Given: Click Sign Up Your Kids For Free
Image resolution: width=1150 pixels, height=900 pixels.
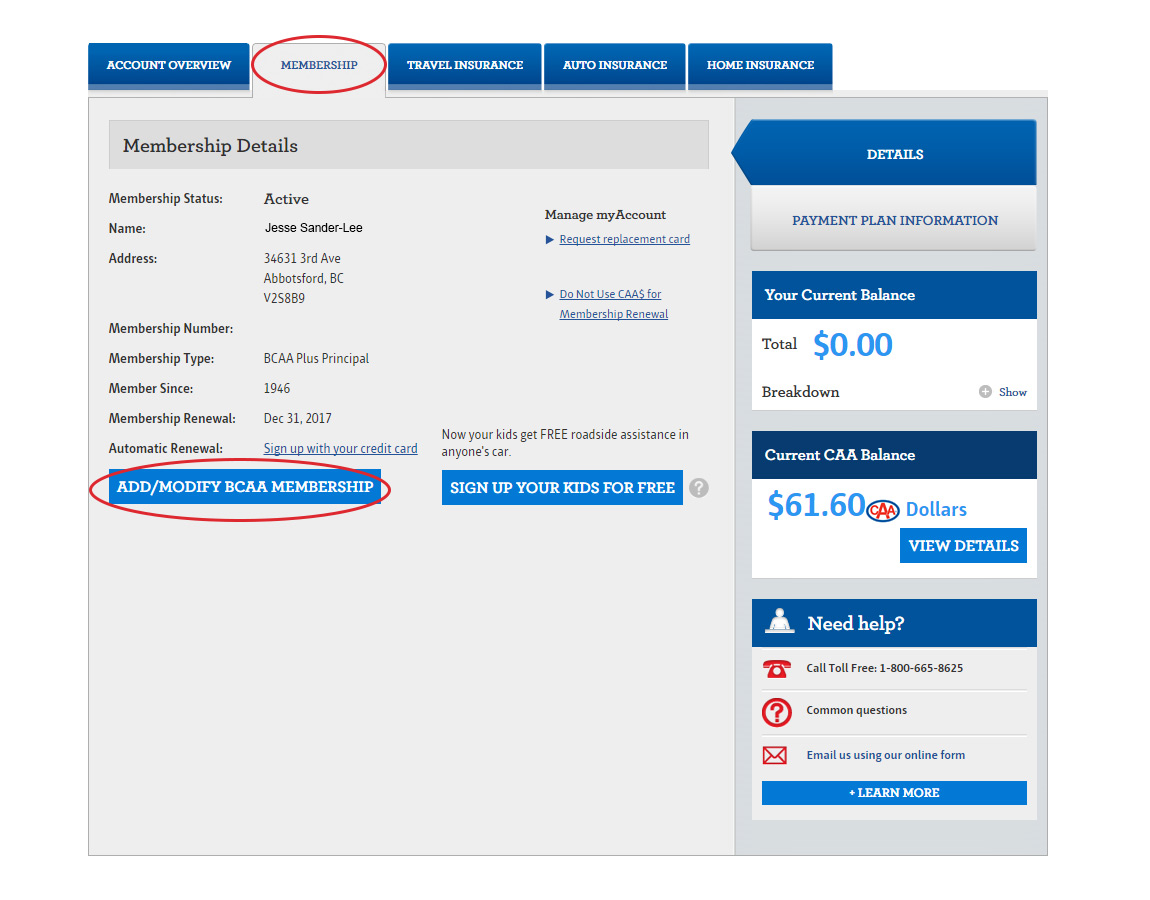Looking at the screenshot, I should click(562, 488).
